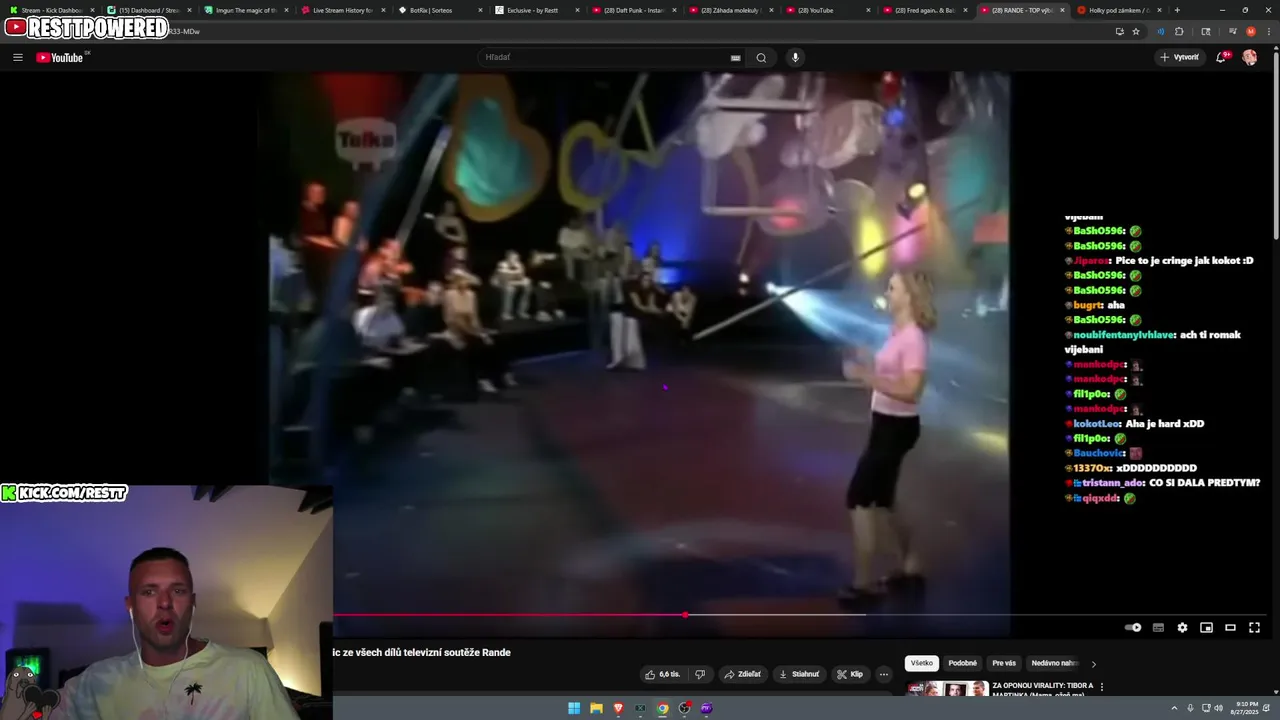Open File Explorer from taskbar
1280x720 pixels.
point(596,708)
